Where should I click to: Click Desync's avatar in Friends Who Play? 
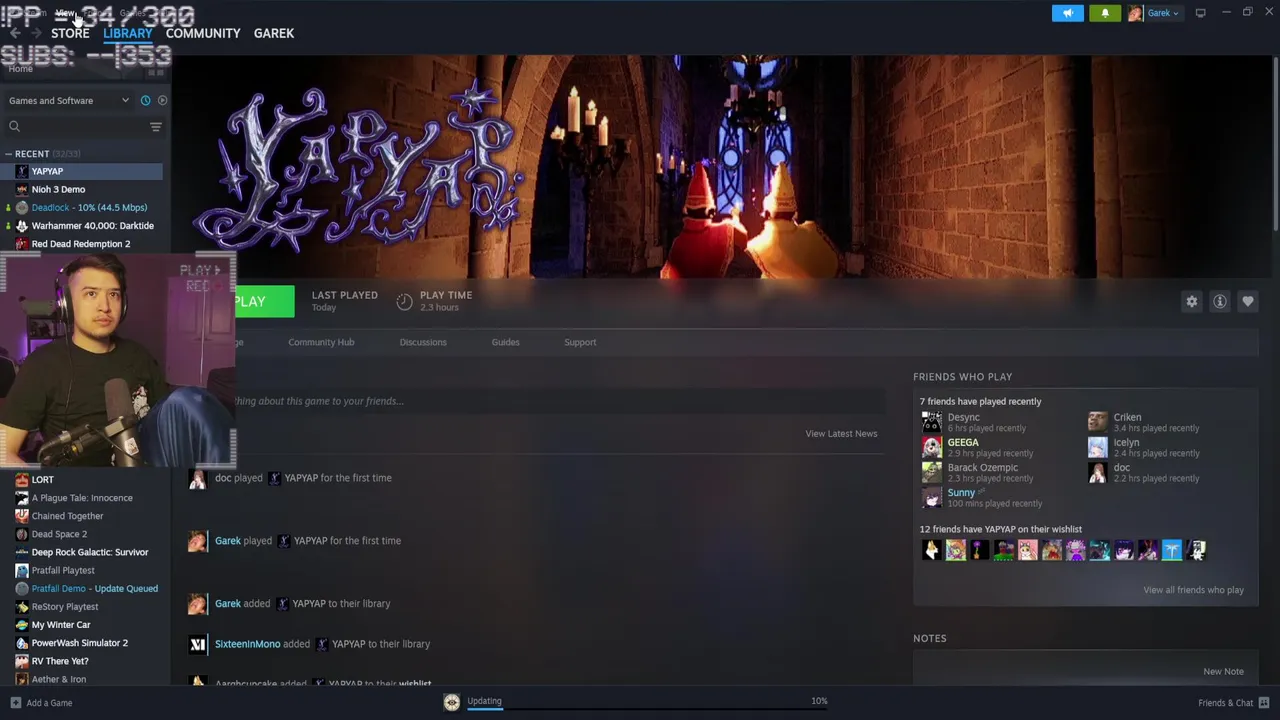coord(931,422)
